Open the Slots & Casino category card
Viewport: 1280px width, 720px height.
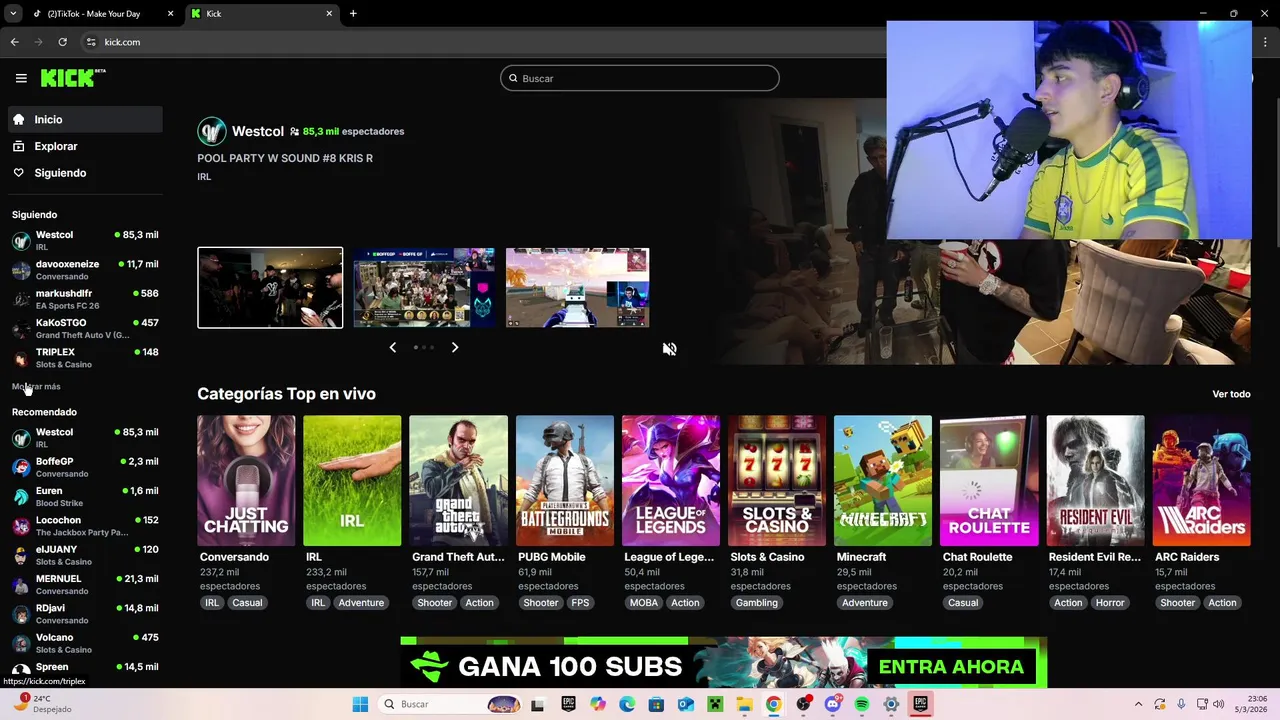[777, 481]
